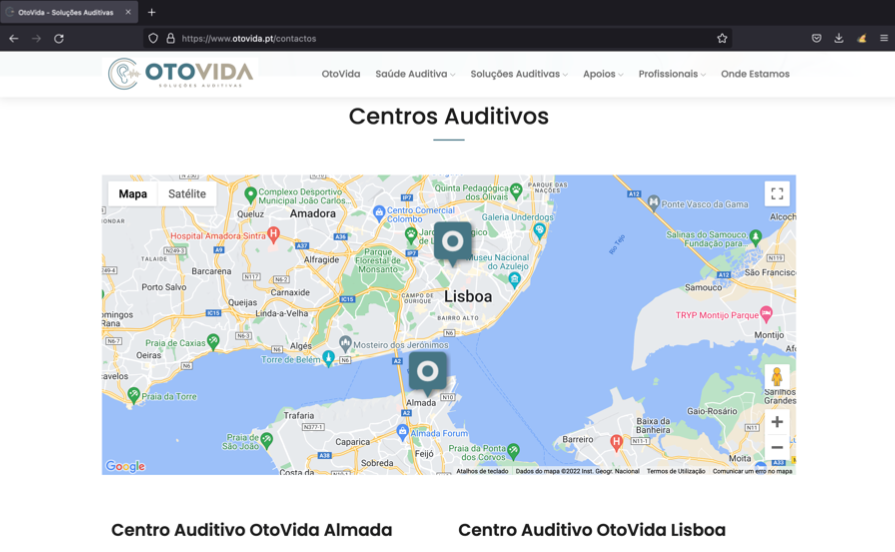Expand the Profissionais menu
Screen dimensions: 895x552
pos(672,74)
